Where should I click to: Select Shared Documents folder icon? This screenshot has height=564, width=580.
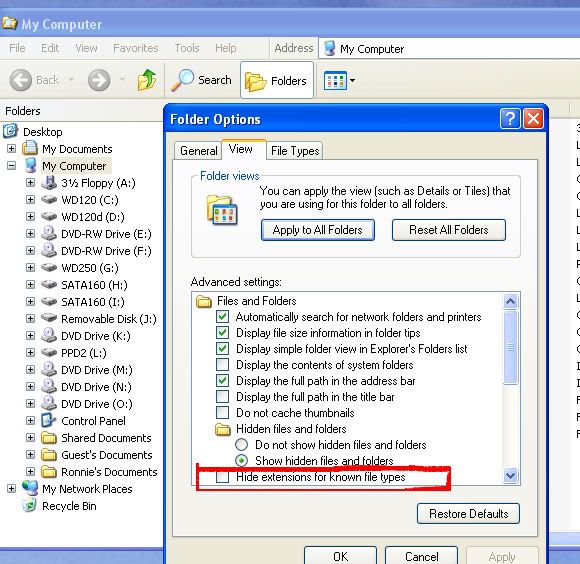pos(48,438)
